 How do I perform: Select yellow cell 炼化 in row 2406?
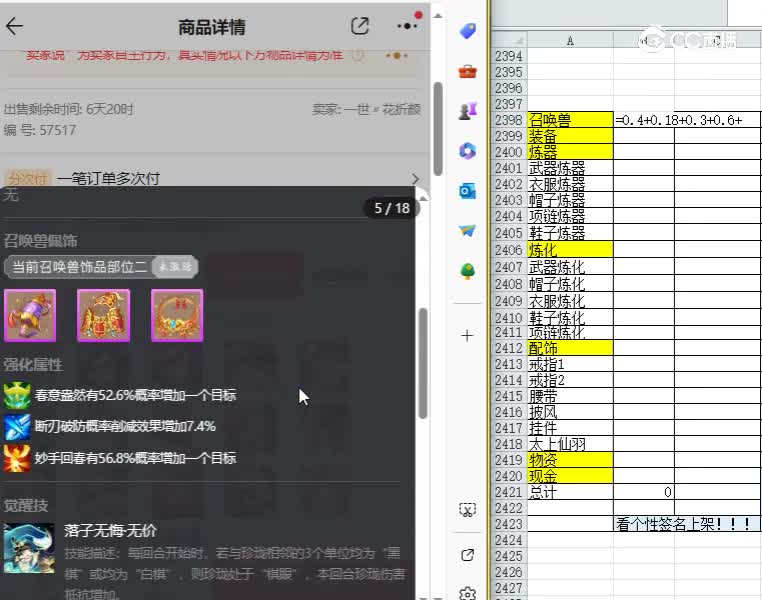[x=570, y=250]
